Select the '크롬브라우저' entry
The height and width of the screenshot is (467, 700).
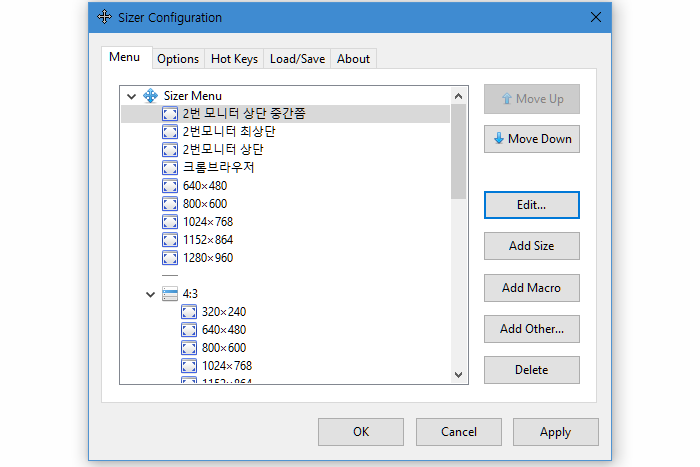[218, 168]
